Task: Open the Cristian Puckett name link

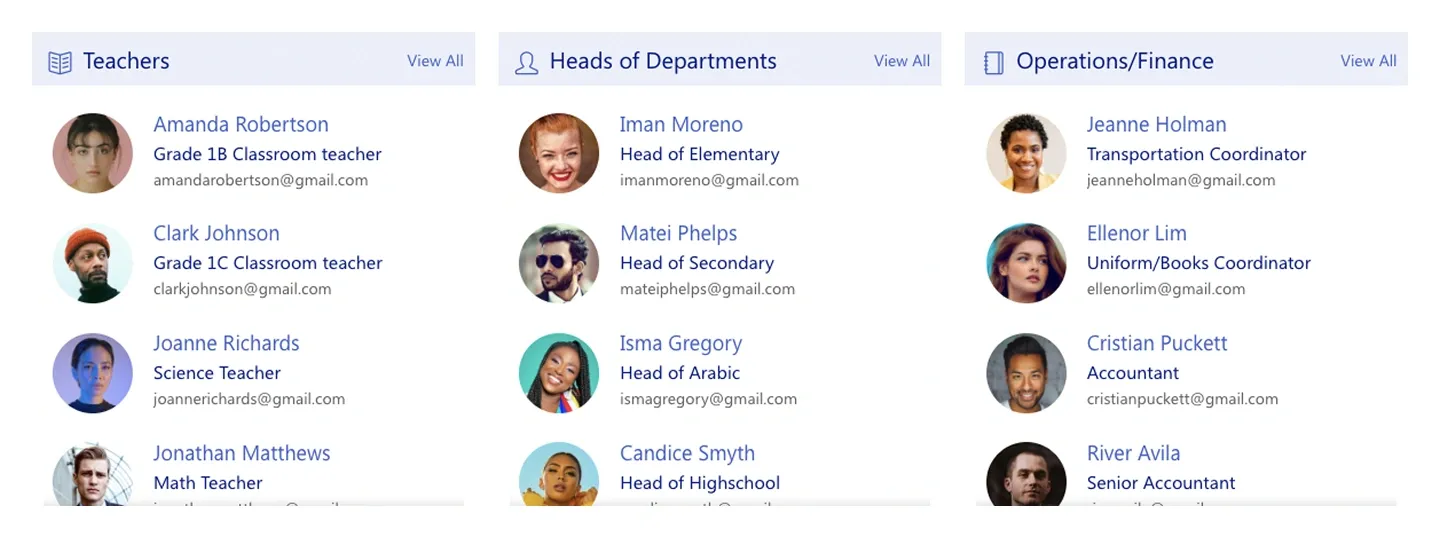Action: 1157,344
